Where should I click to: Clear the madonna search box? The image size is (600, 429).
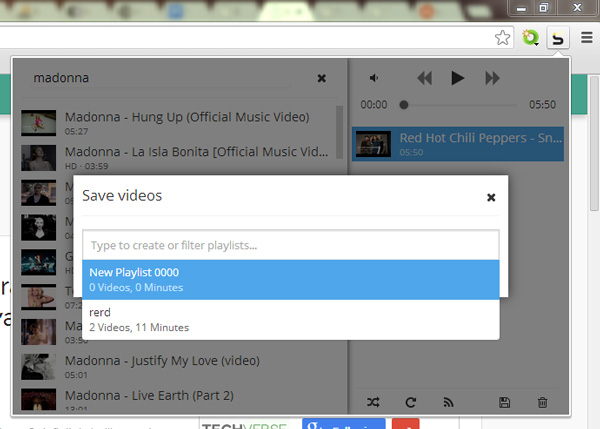click(x=321, y=78)
